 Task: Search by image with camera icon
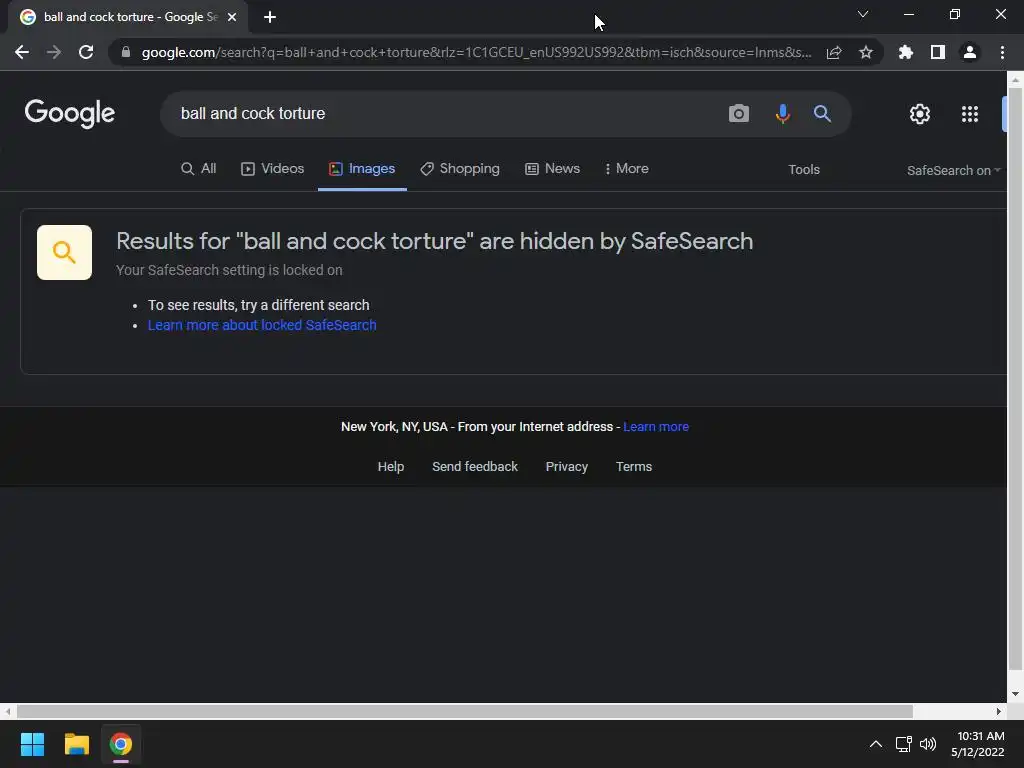click(x=739, y=114)
